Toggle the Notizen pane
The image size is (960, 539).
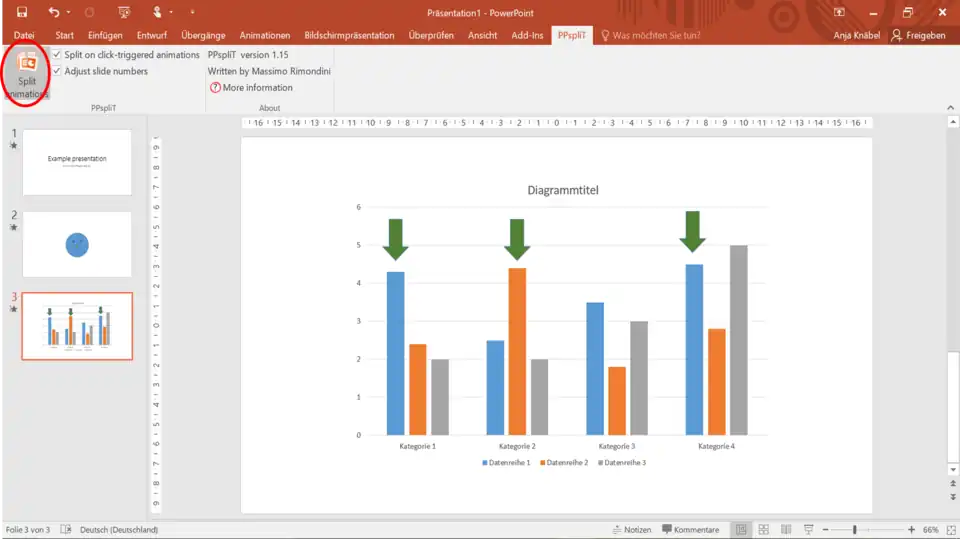(631, 529)
